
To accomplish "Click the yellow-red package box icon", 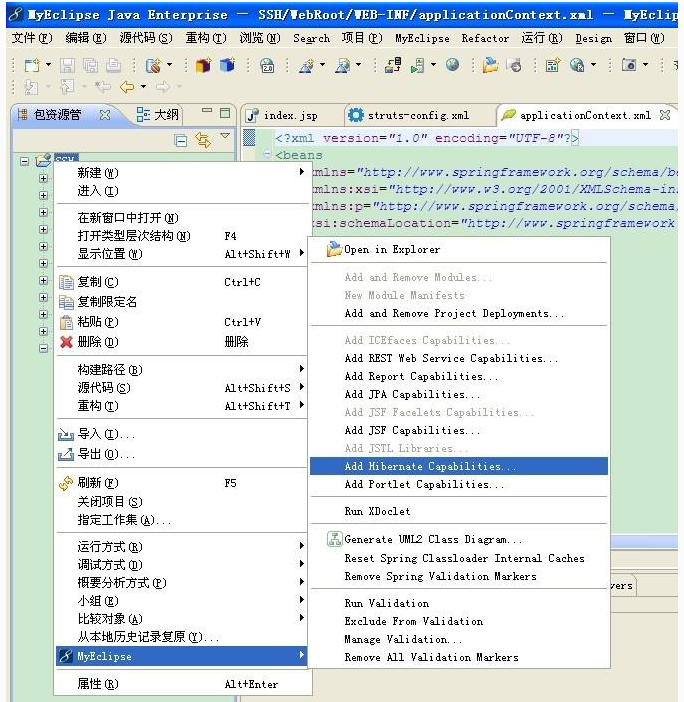I will (203, 66).
